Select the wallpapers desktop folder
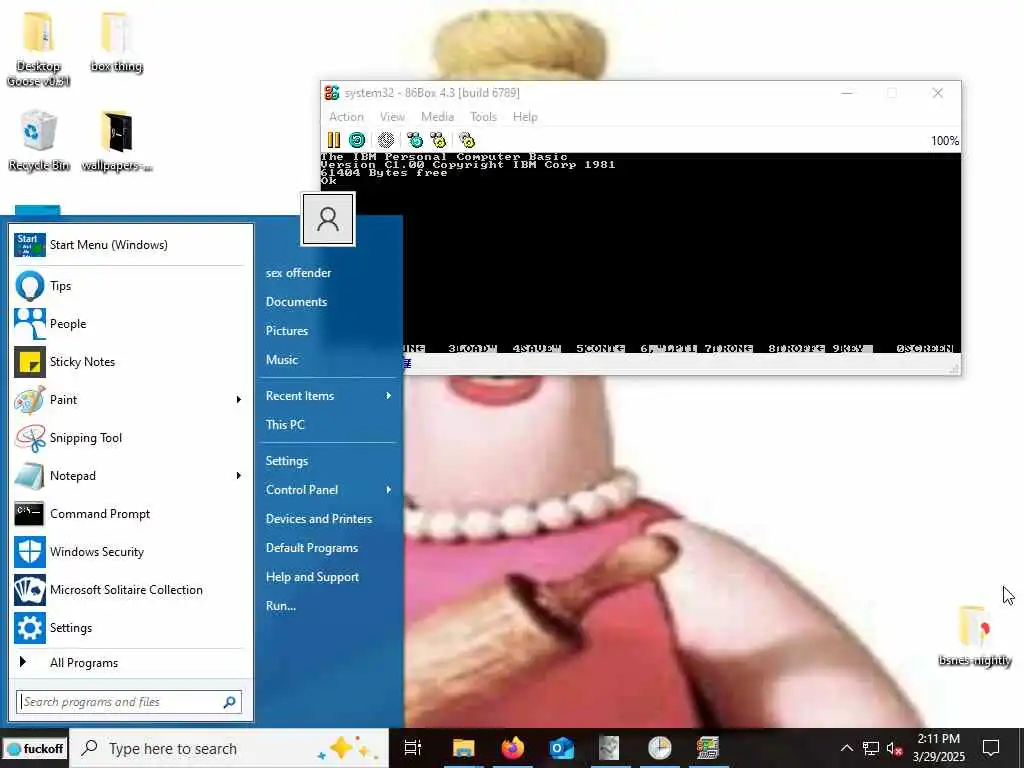The width and height of the screenshot is (1024, 768). 116,141
